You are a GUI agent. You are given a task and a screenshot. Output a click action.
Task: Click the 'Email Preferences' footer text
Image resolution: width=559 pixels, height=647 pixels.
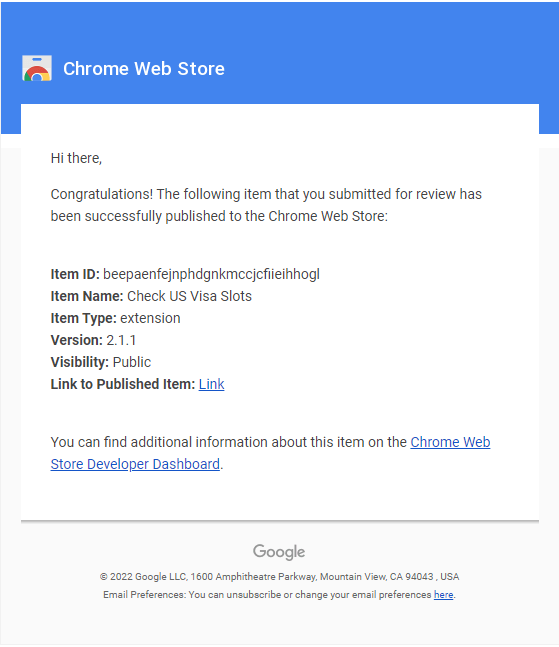145,595
